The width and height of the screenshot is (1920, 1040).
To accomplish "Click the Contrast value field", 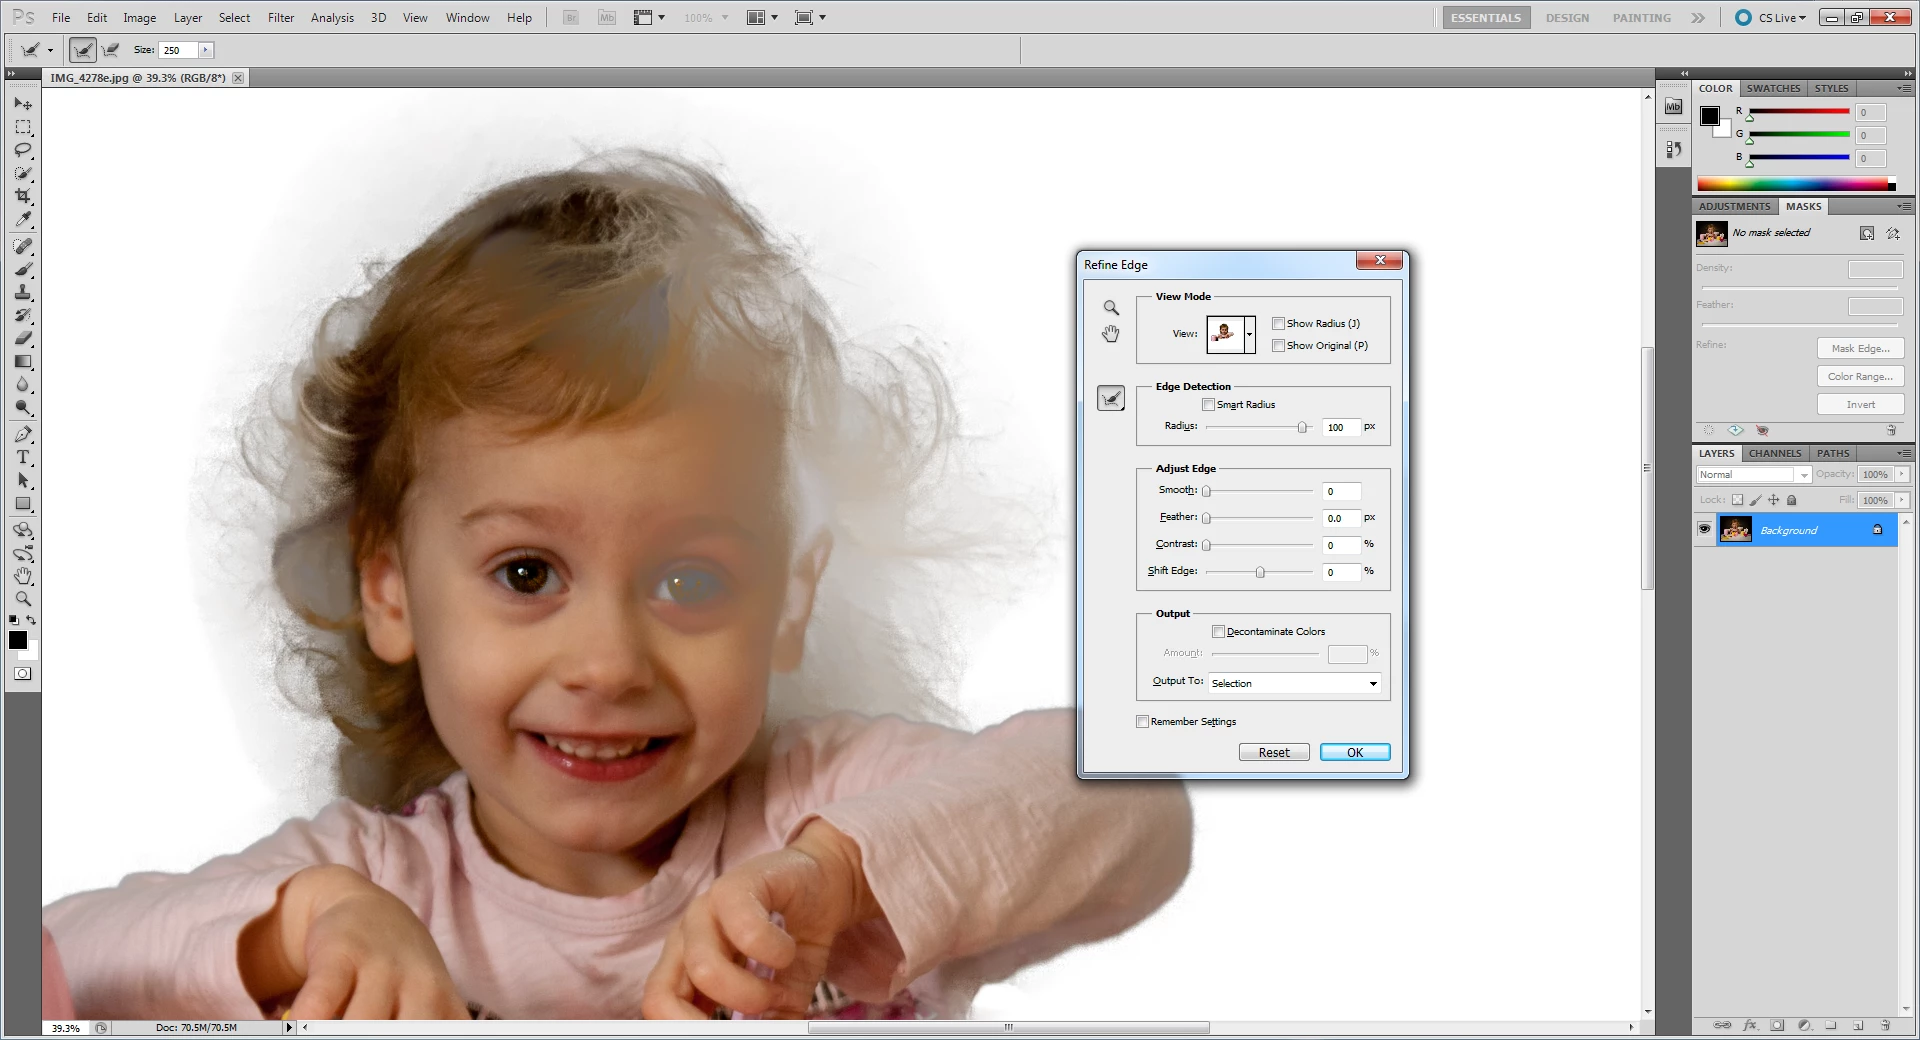I will (1341, 545).
